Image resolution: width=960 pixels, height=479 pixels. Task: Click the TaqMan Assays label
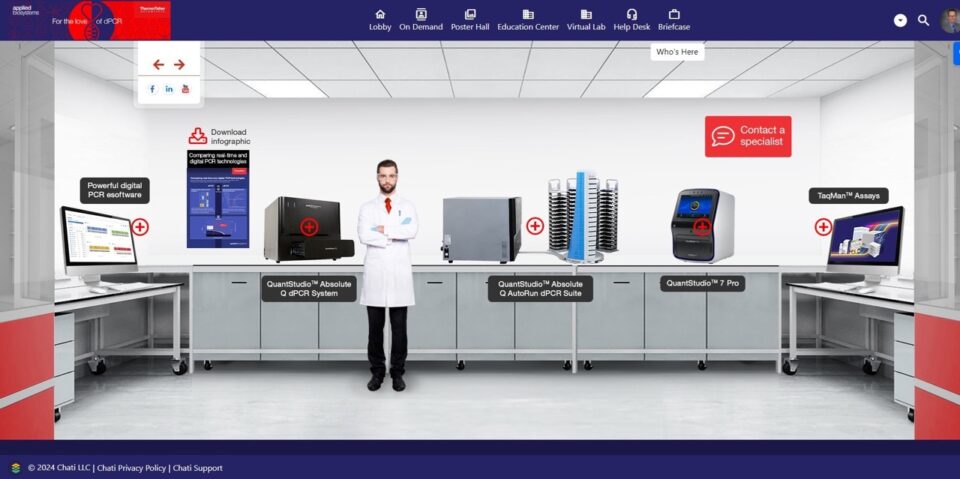point(849,196)
